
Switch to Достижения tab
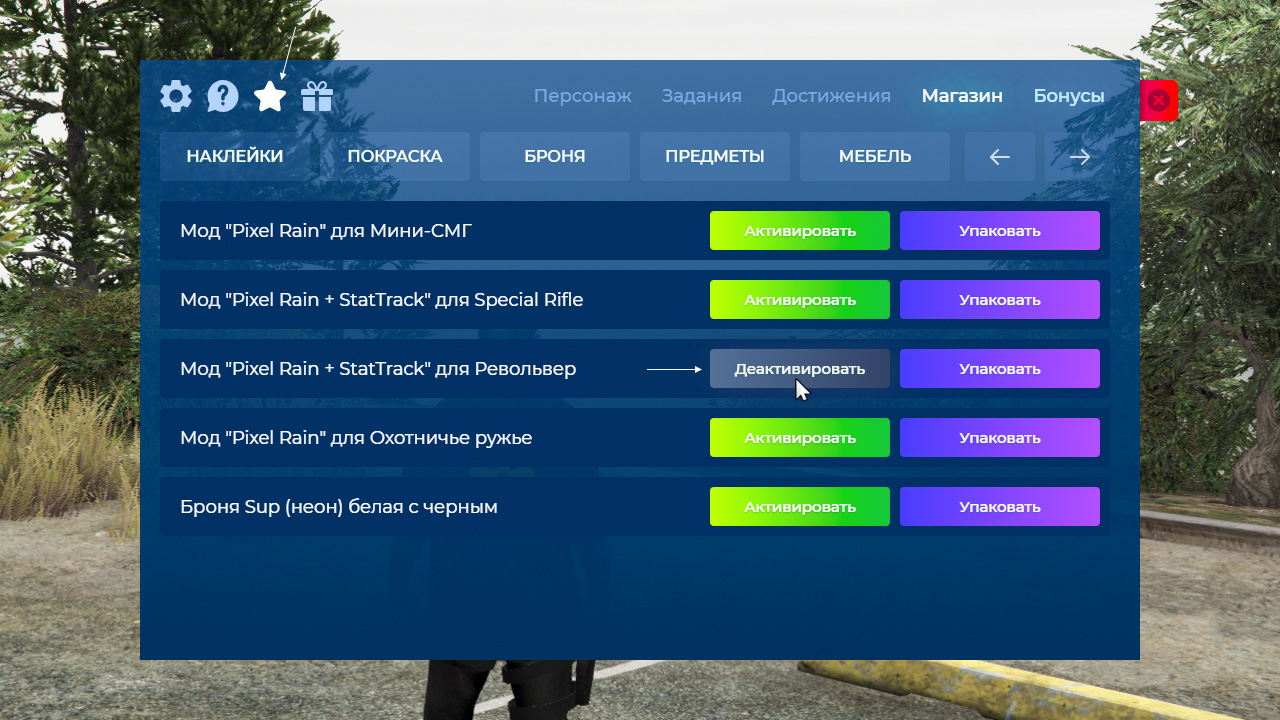pos(831,96)
